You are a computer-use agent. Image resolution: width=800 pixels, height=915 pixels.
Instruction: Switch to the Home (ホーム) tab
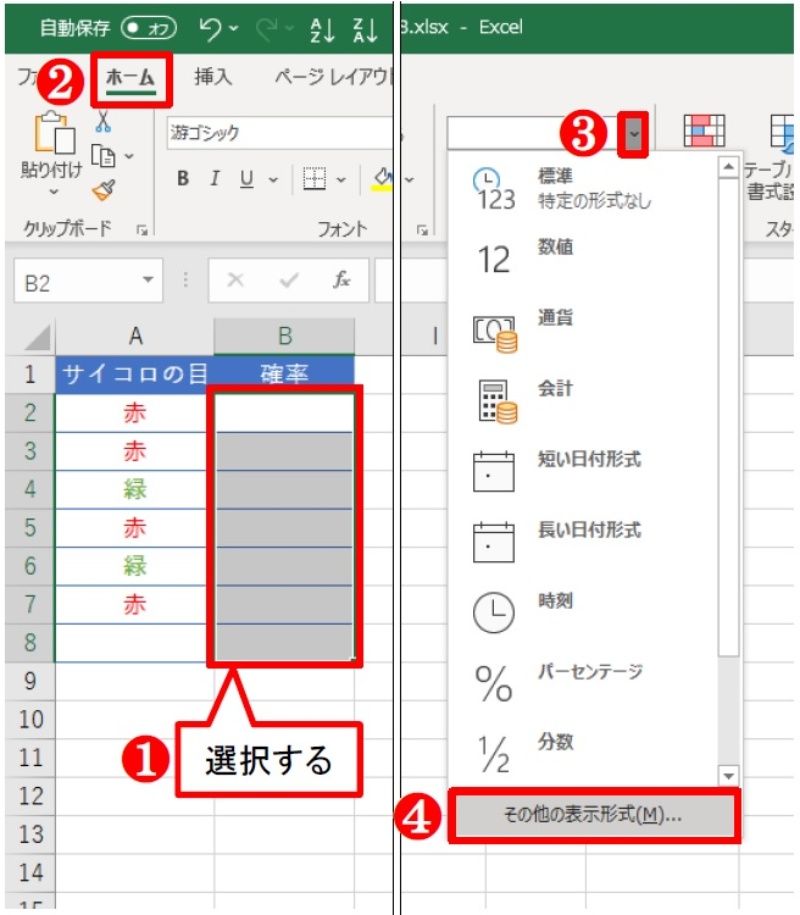click(x=130, y=78)
